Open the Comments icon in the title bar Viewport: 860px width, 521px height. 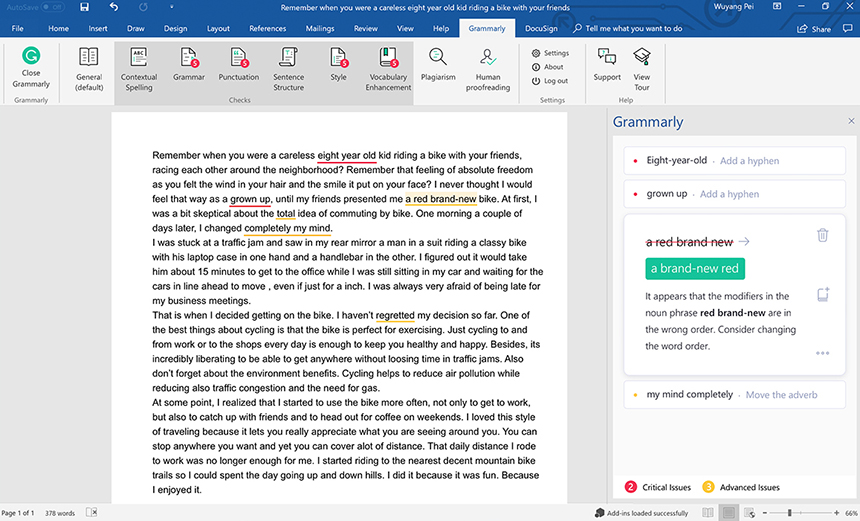pyautogui.click(x=847, y=28)
